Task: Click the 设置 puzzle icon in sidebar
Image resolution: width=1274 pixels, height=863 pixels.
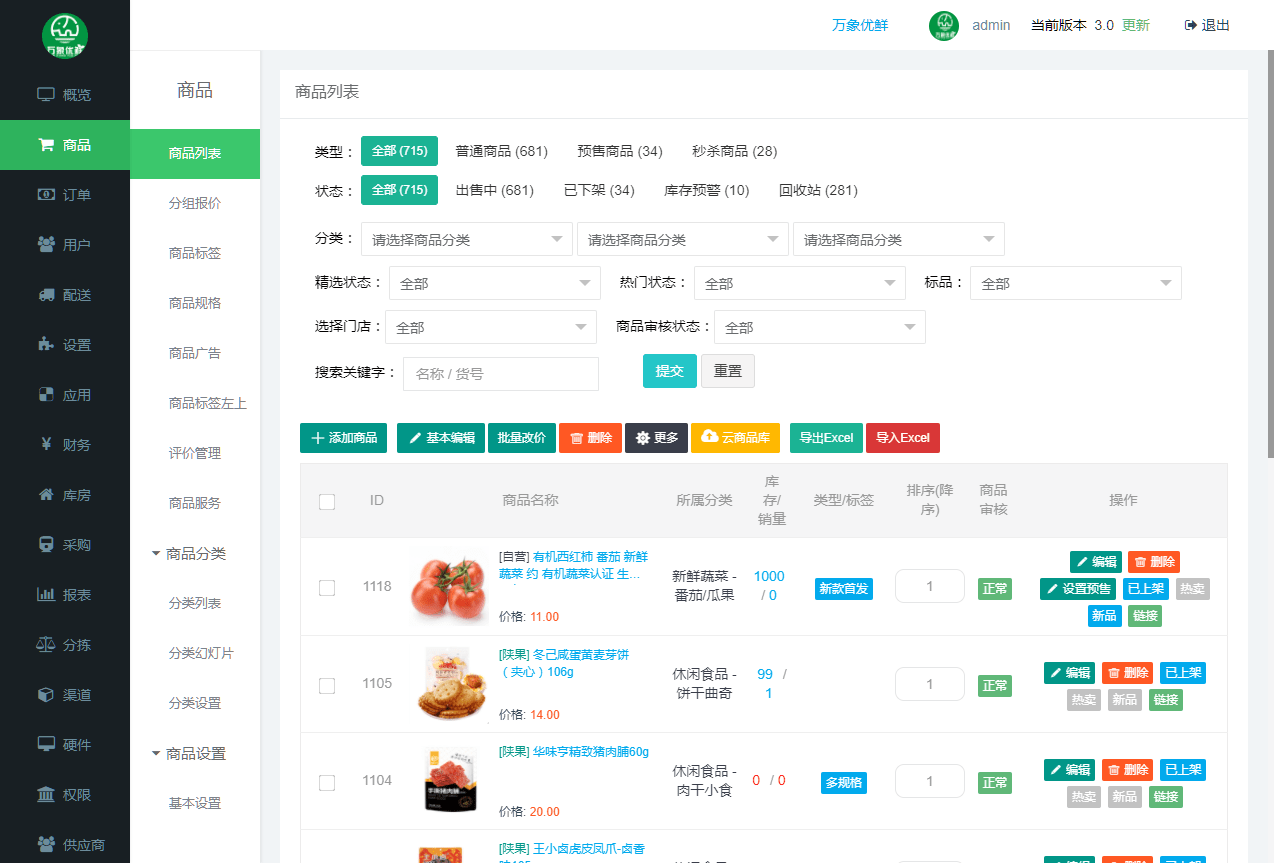Action: pyautogui.click(x=45, y=345)
